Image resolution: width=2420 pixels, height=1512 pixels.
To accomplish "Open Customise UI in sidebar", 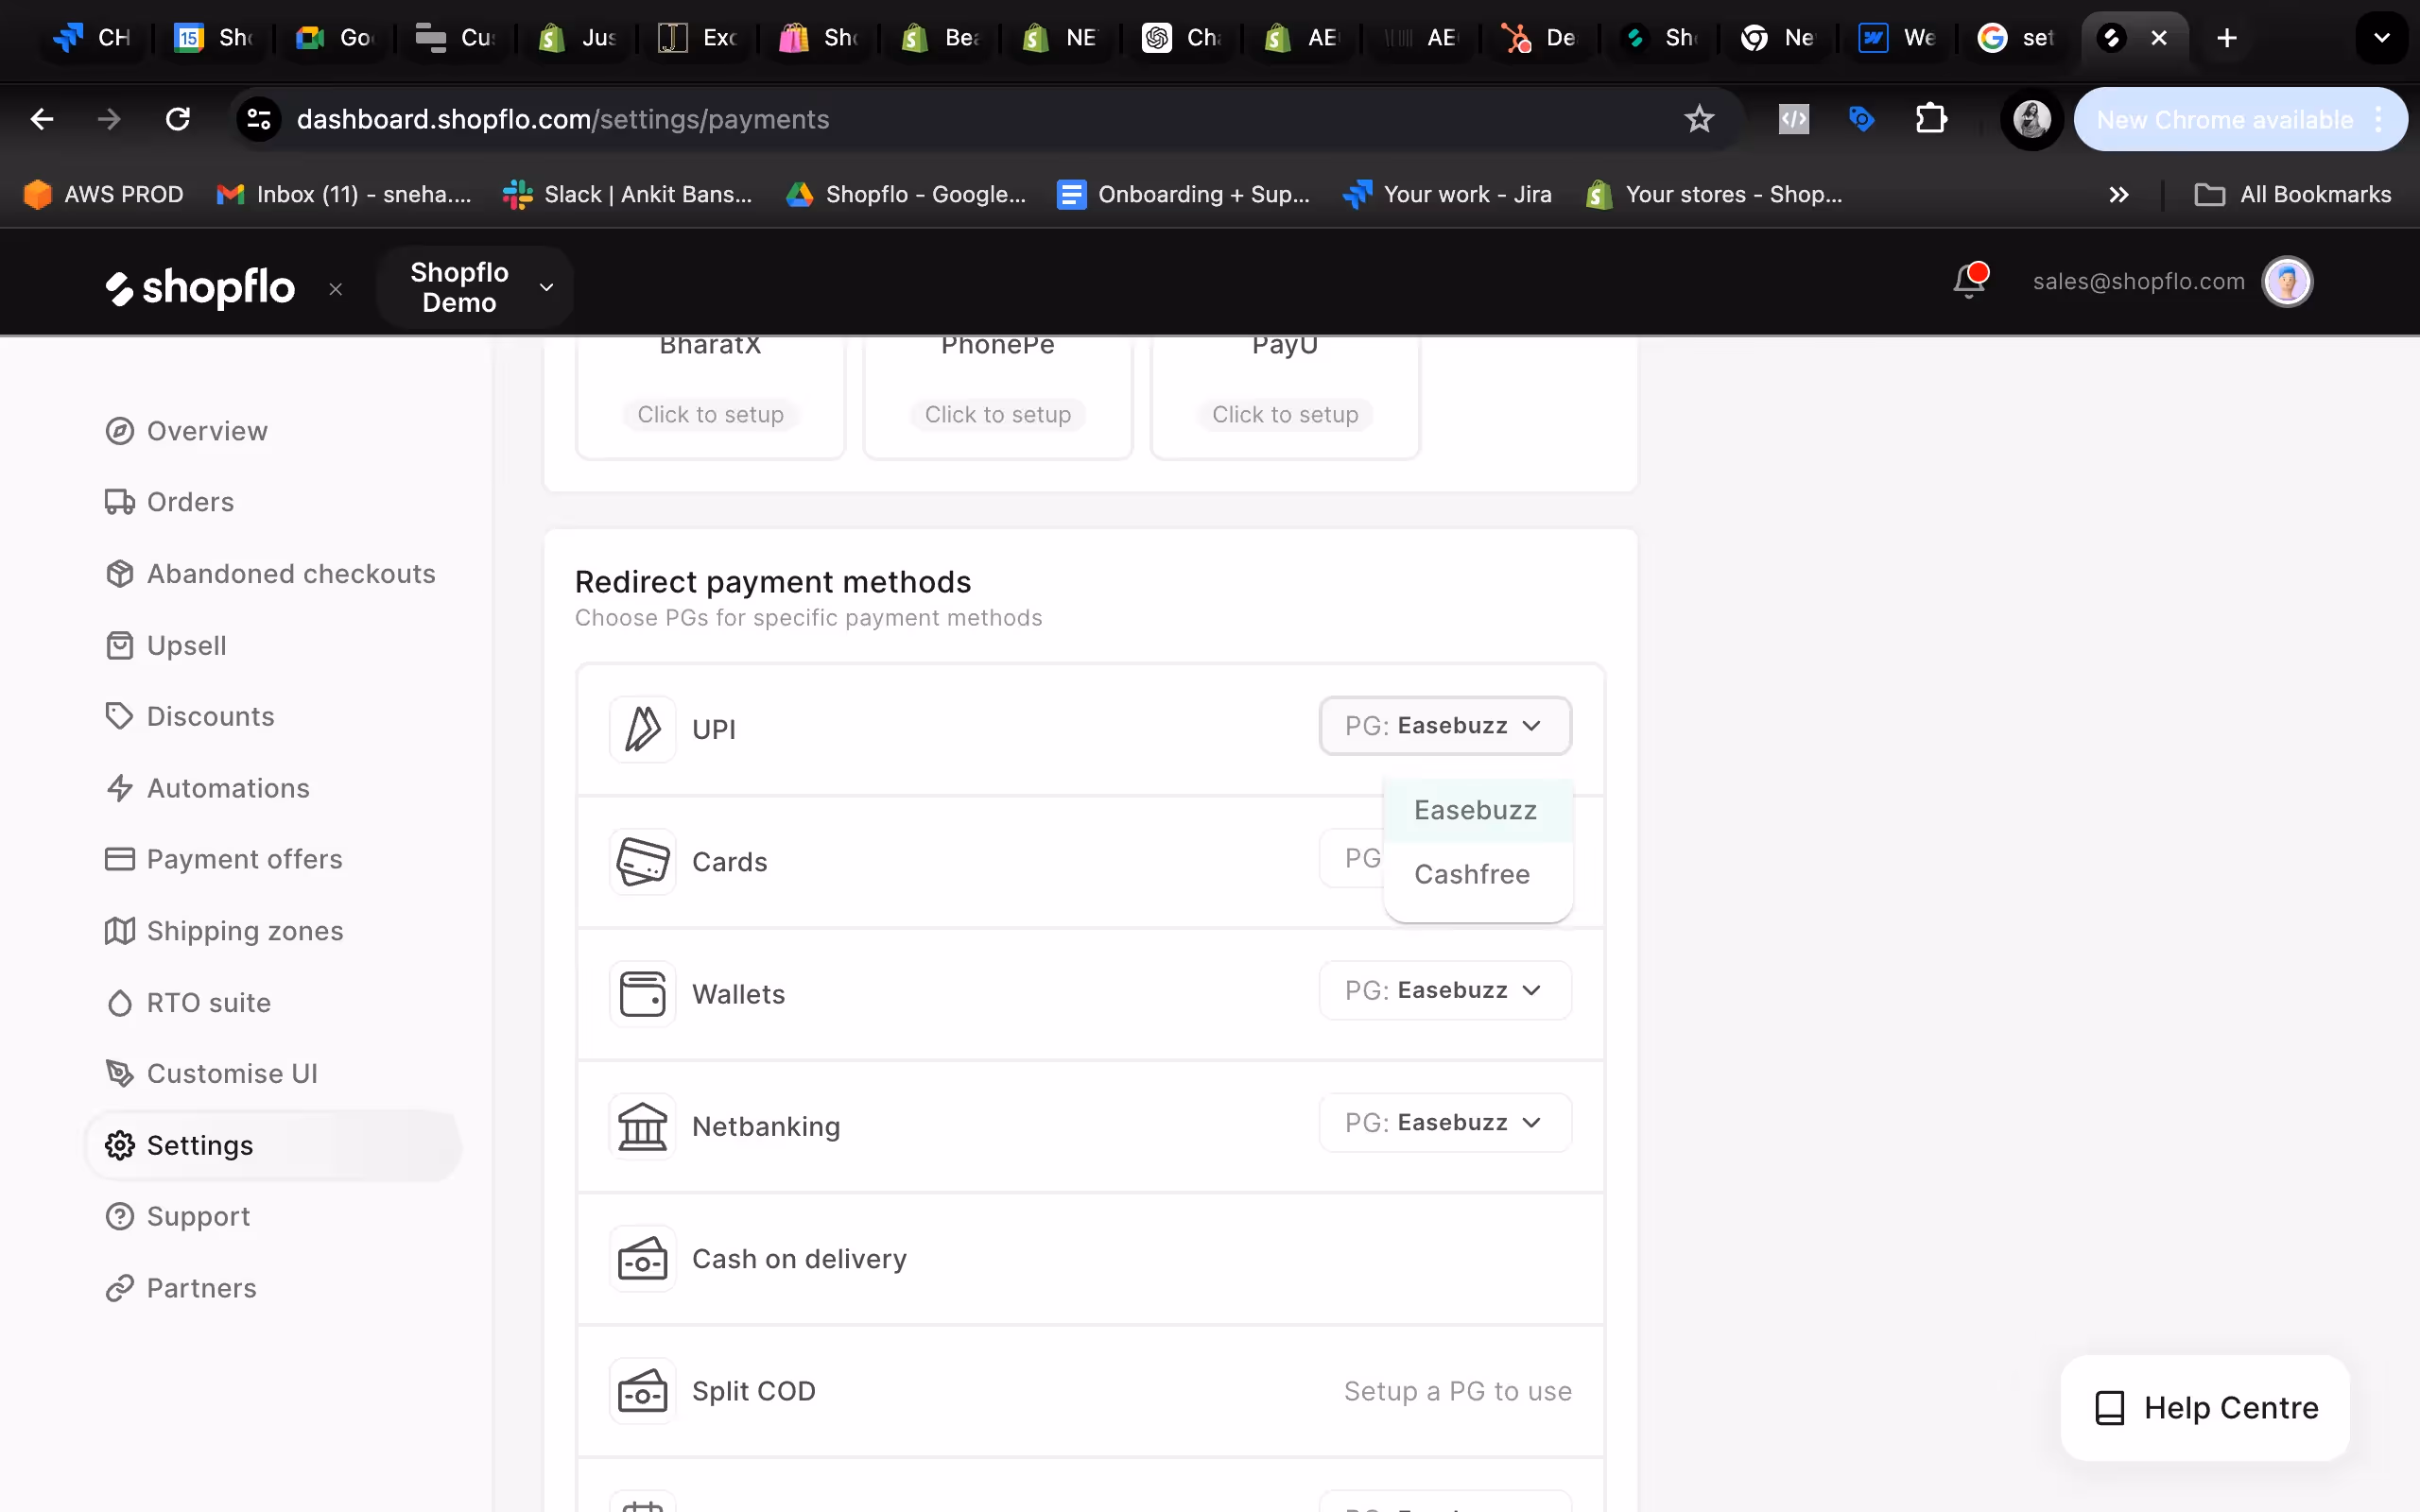I will [212, 1074].
